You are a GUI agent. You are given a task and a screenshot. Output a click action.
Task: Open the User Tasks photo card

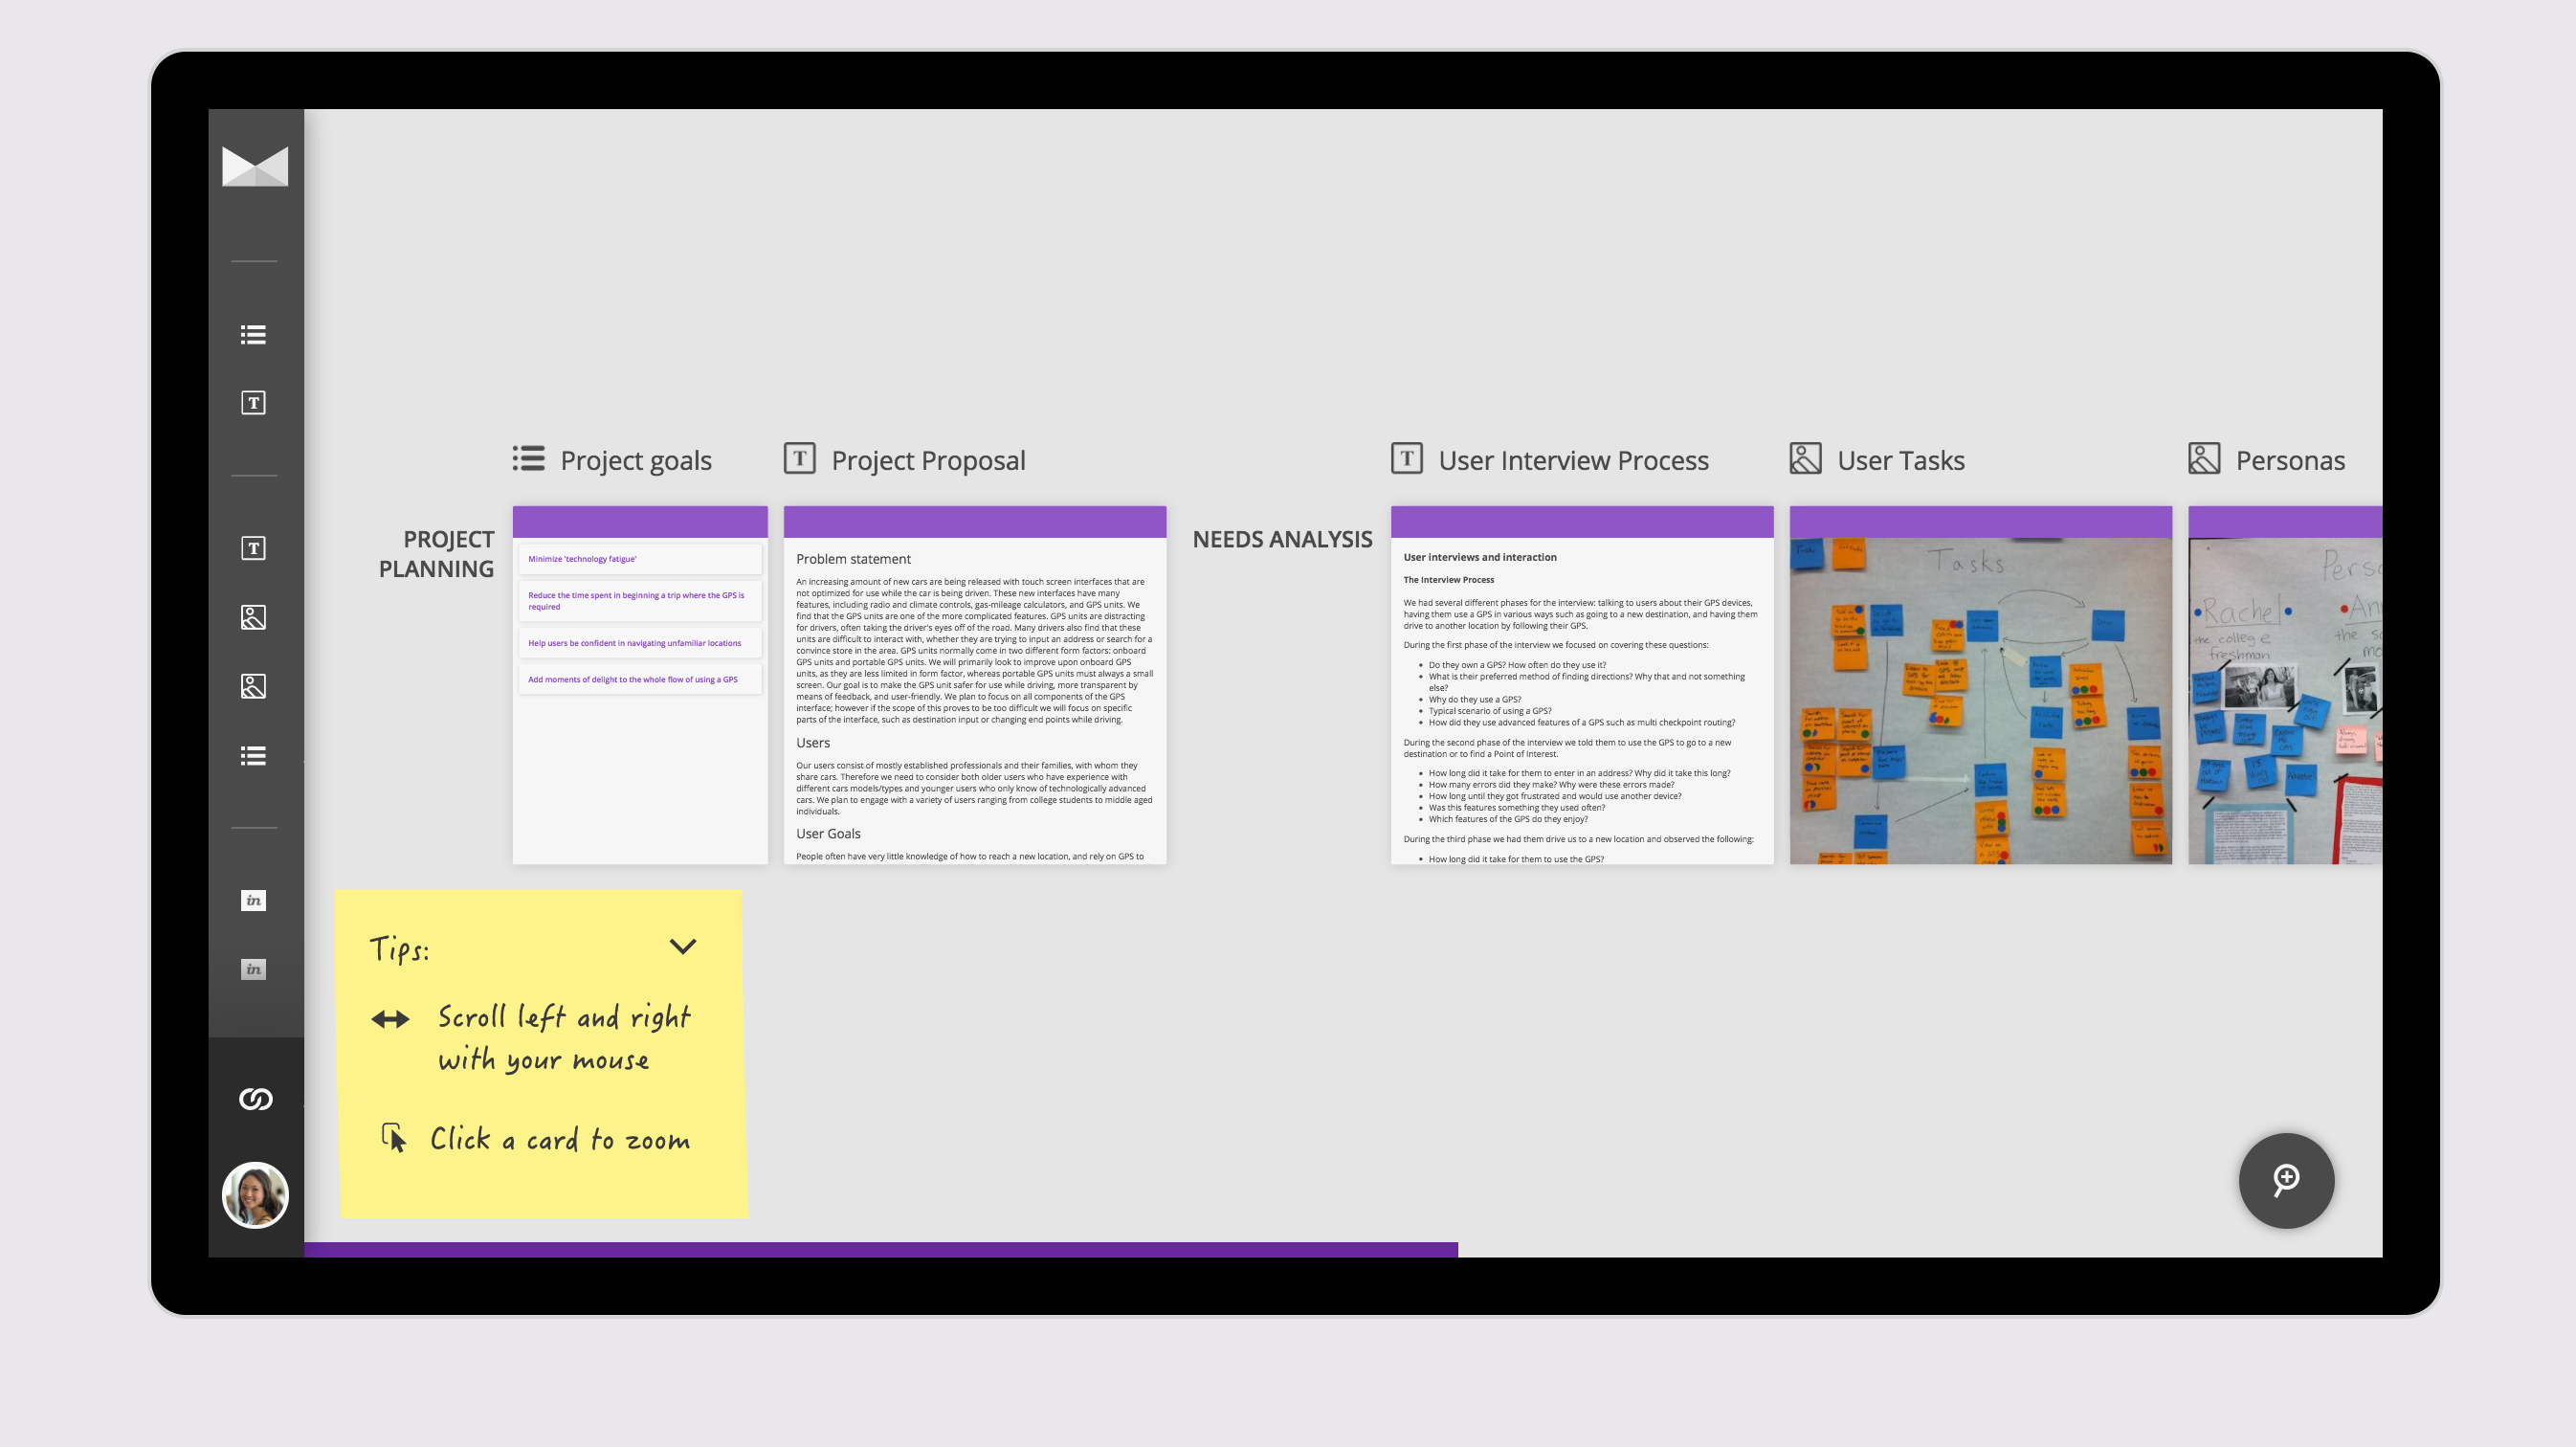click(x=1980, y=700)
